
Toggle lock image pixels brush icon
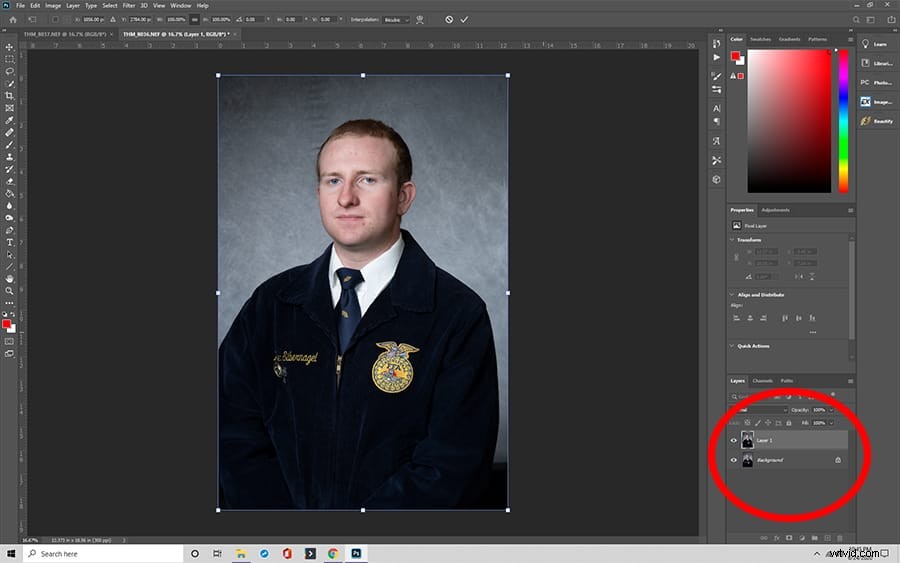coord(758,423)
